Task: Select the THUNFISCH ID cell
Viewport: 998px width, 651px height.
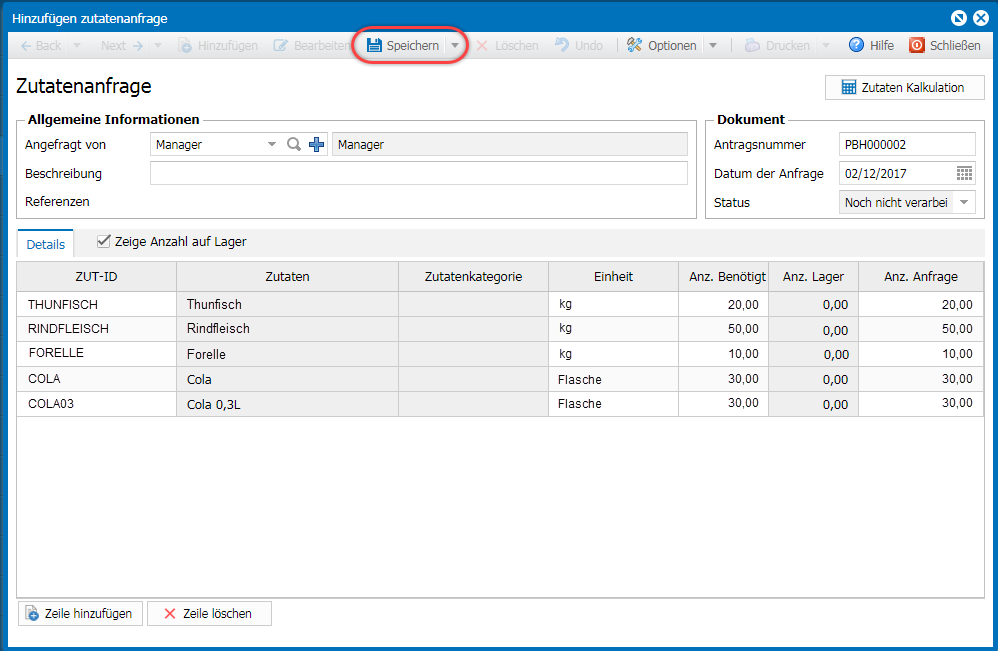Action: pos(96,304)
